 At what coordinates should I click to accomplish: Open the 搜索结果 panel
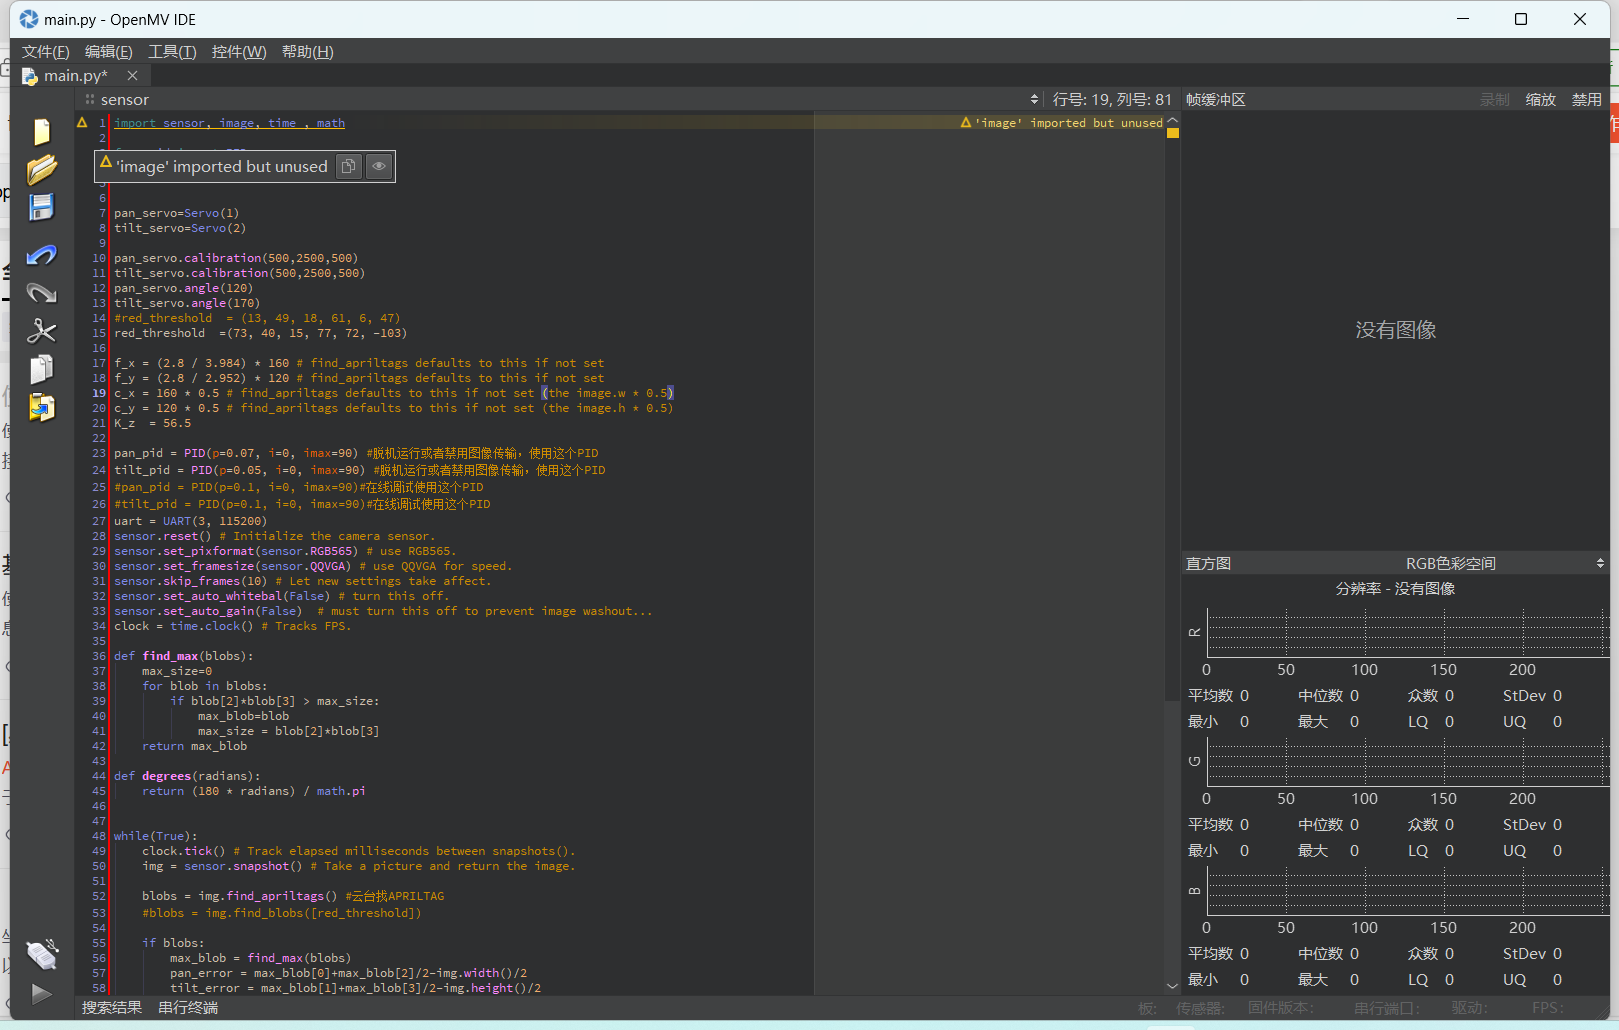click(x=112, y=1007)
